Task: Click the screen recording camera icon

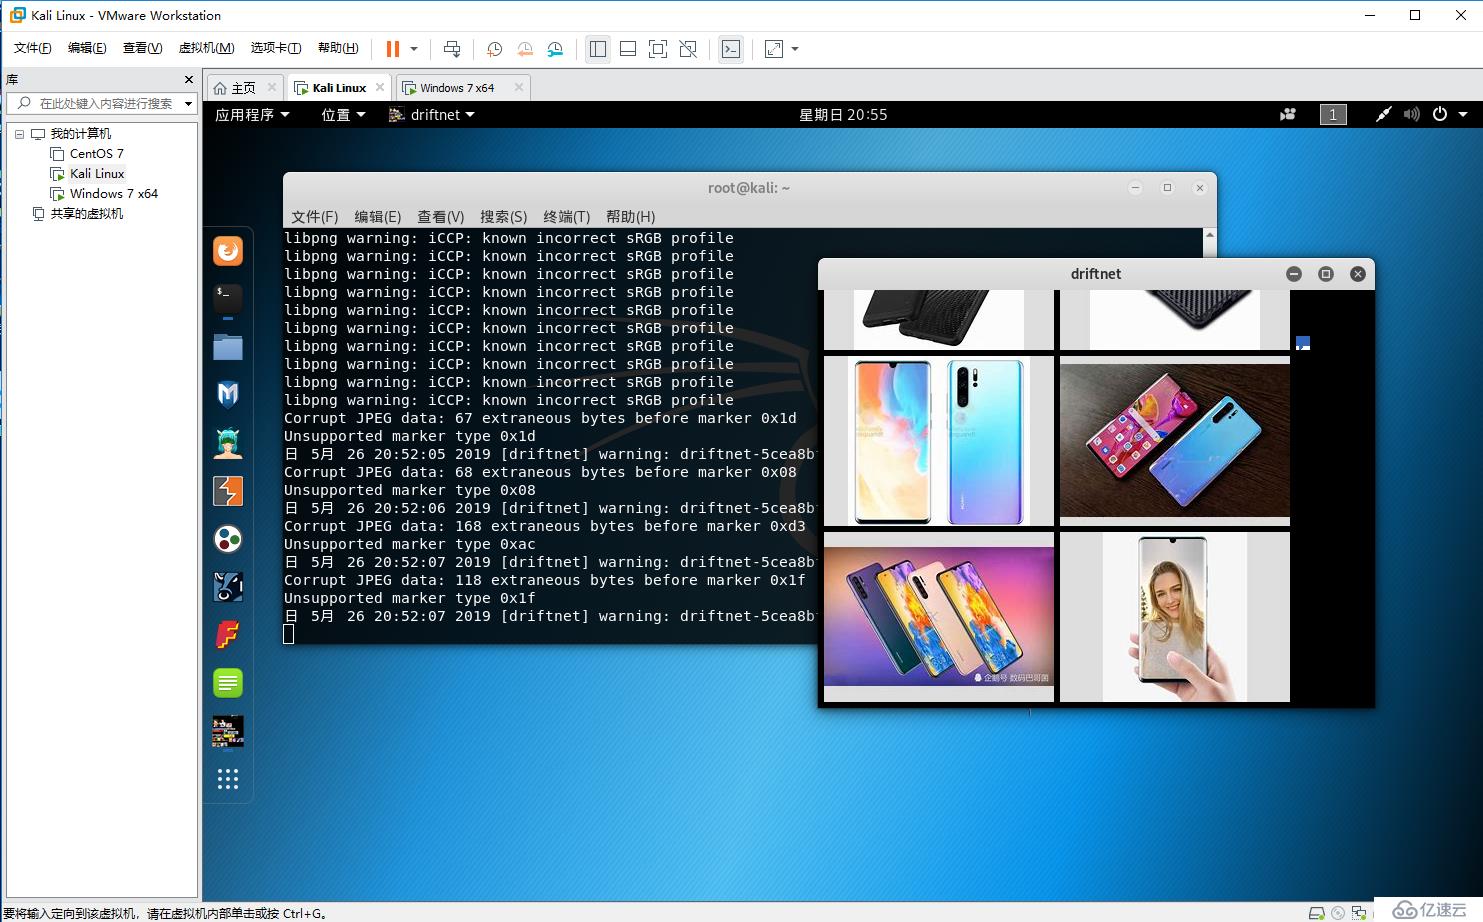Action: pyautogui.click(x=1288, y=115)
